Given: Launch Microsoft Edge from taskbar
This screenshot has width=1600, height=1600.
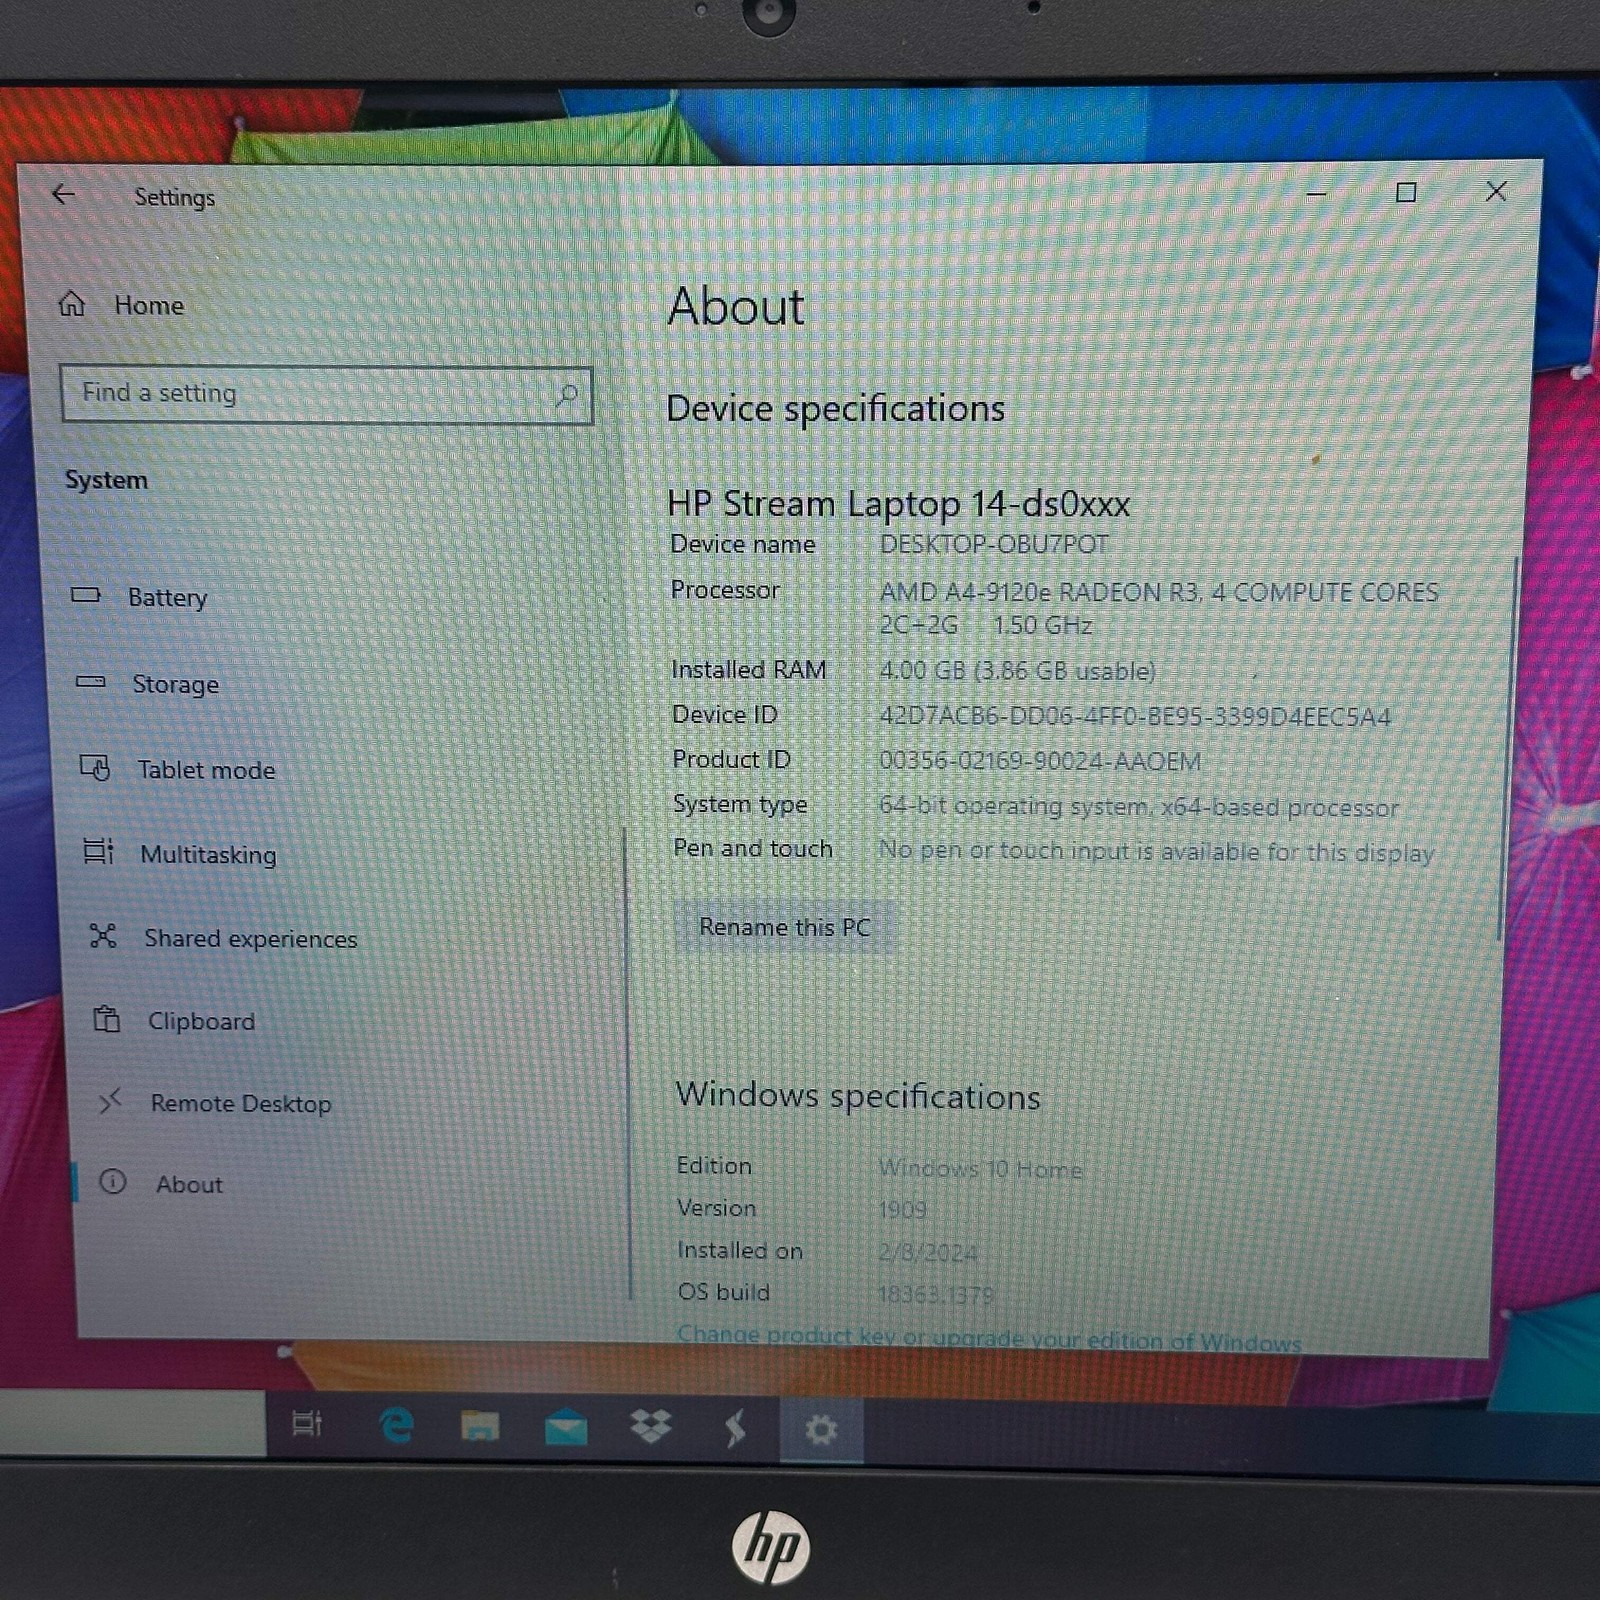Looking at the screenshot, I should 397,1425.
